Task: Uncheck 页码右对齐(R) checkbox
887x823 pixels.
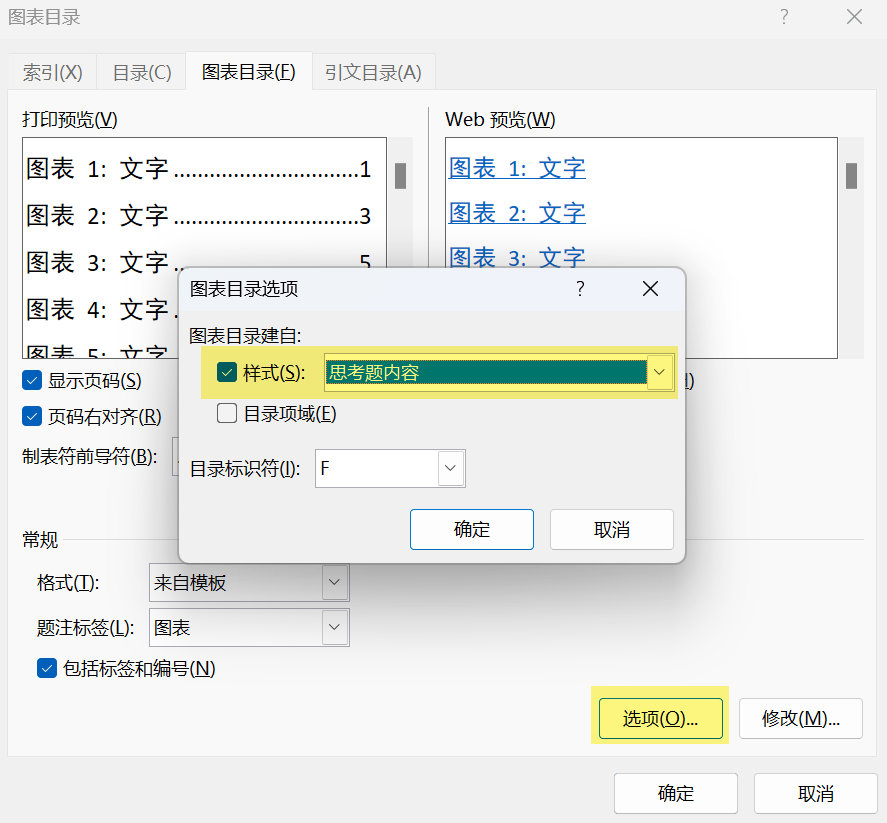Action: (32, 416)
